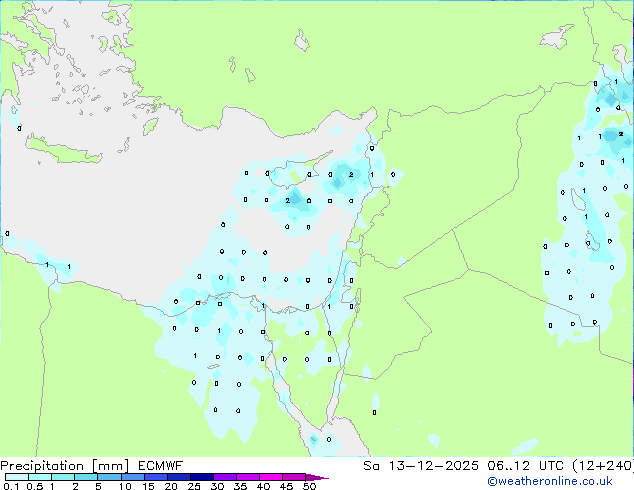Pick the 15–20 mm legend color box

point(156,477)
